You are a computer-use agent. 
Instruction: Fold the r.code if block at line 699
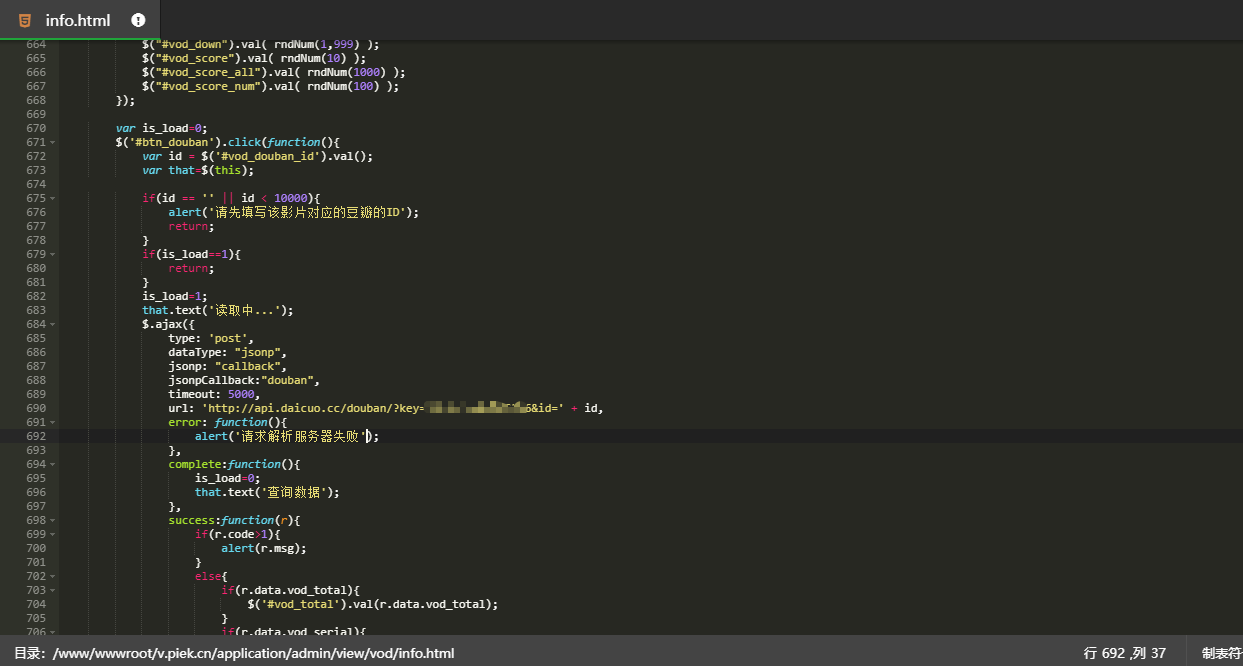tap(52, 534)
